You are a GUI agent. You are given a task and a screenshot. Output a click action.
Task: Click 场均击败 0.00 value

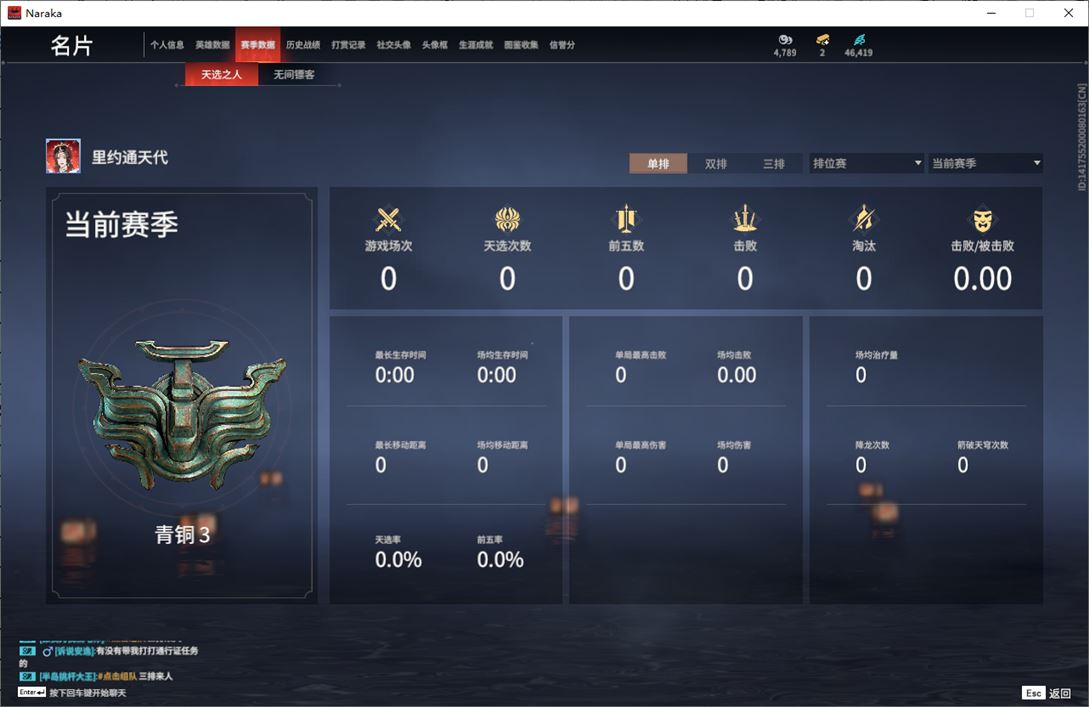point(736,375)
